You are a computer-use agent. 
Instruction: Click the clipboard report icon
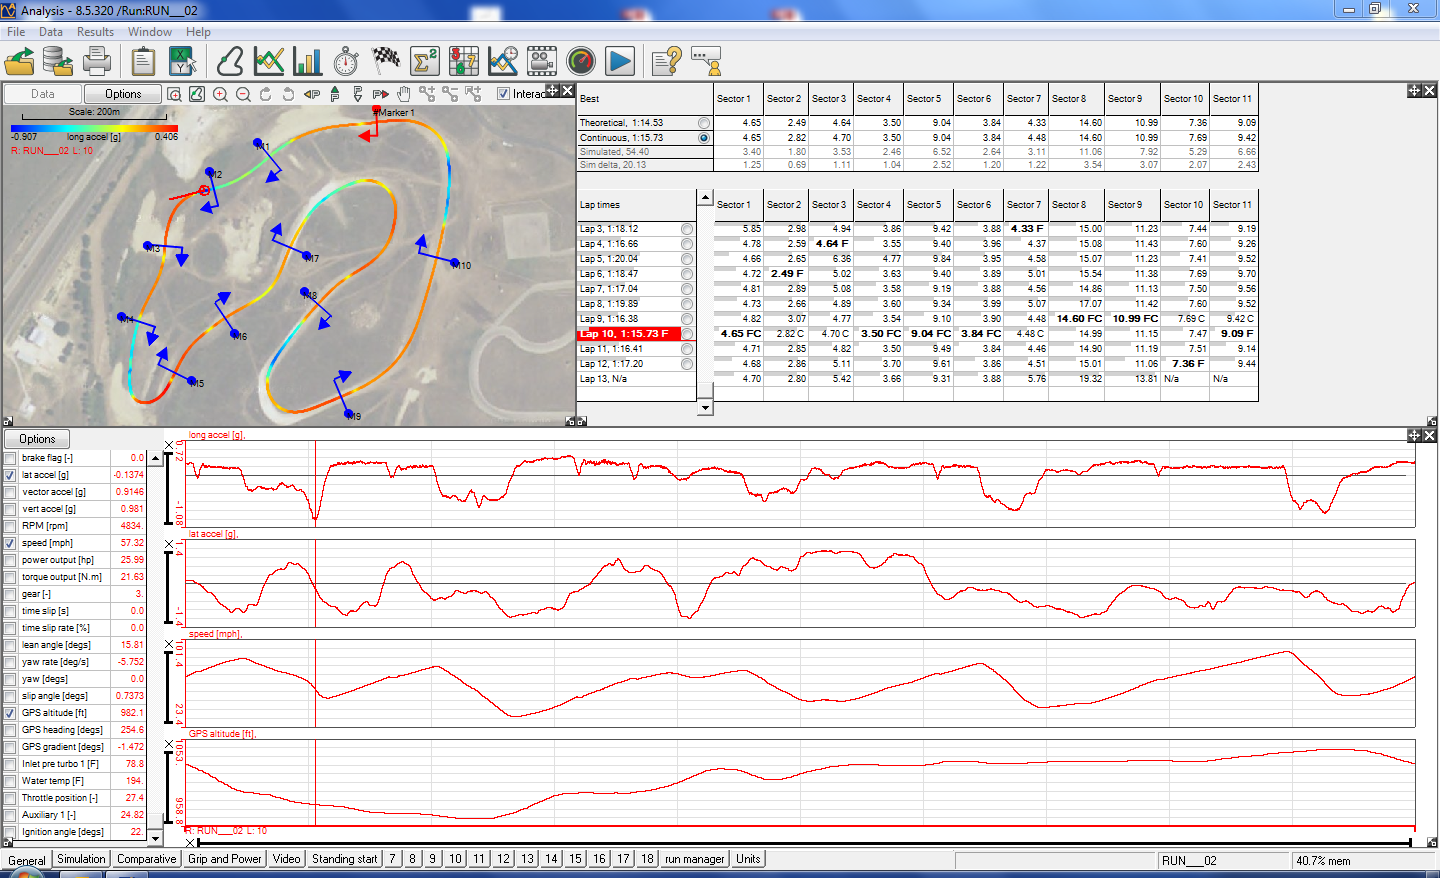pyautogui.click(x=144, y=62)
